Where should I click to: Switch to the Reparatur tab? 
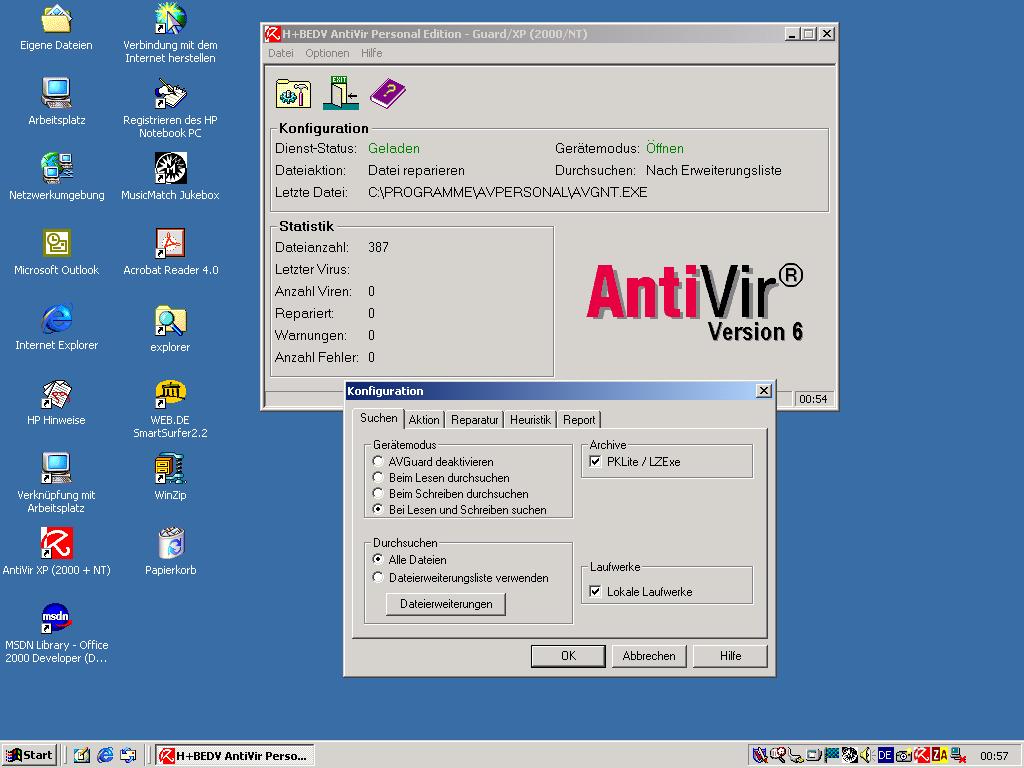click(474, 420)
